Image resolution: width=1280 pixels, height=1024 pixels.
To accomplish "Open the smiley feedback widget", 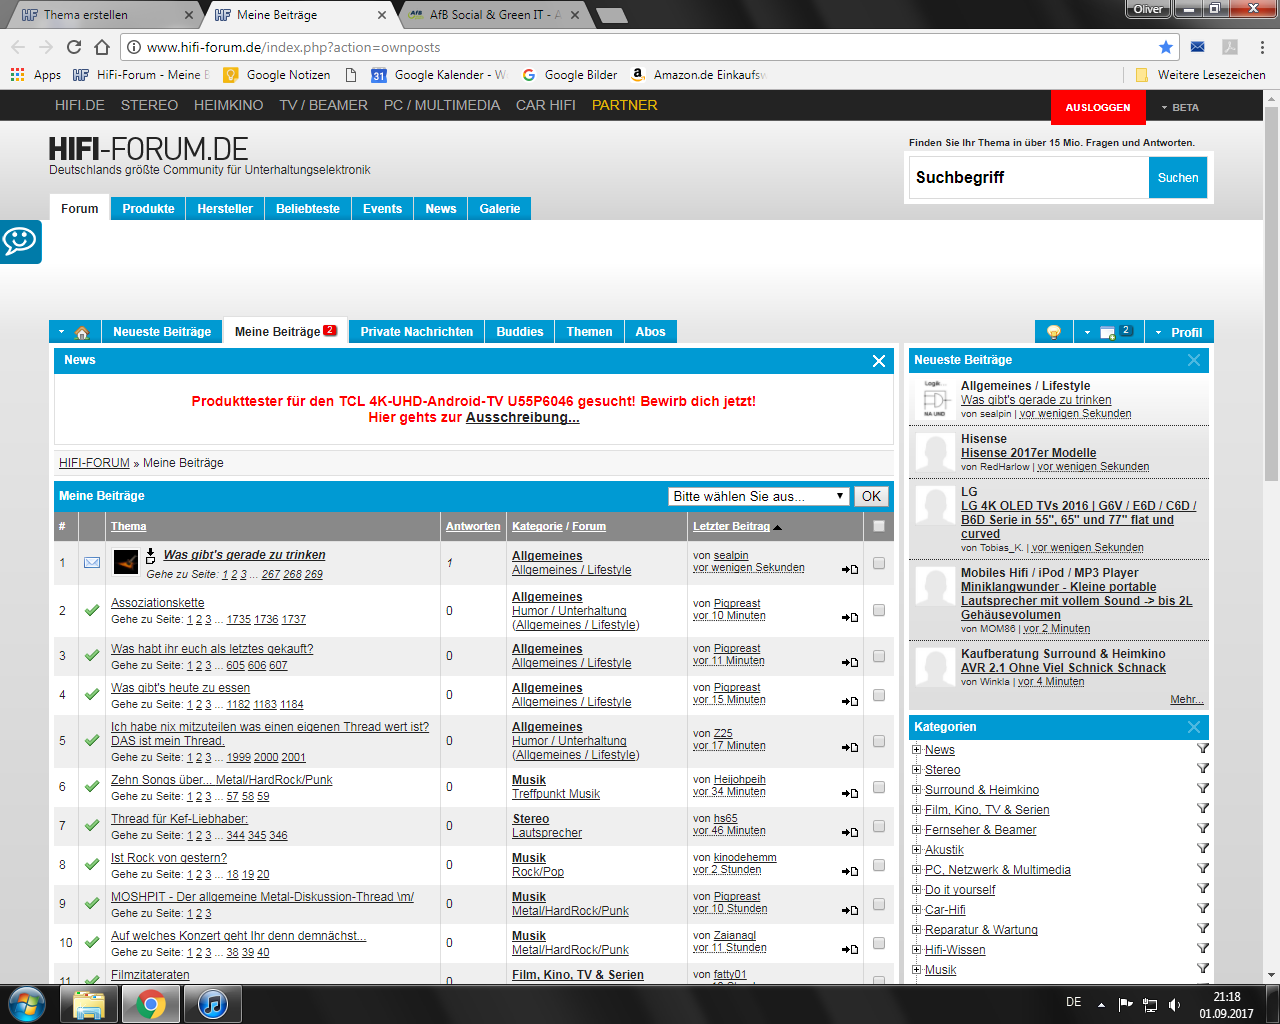I will (20, 241).
